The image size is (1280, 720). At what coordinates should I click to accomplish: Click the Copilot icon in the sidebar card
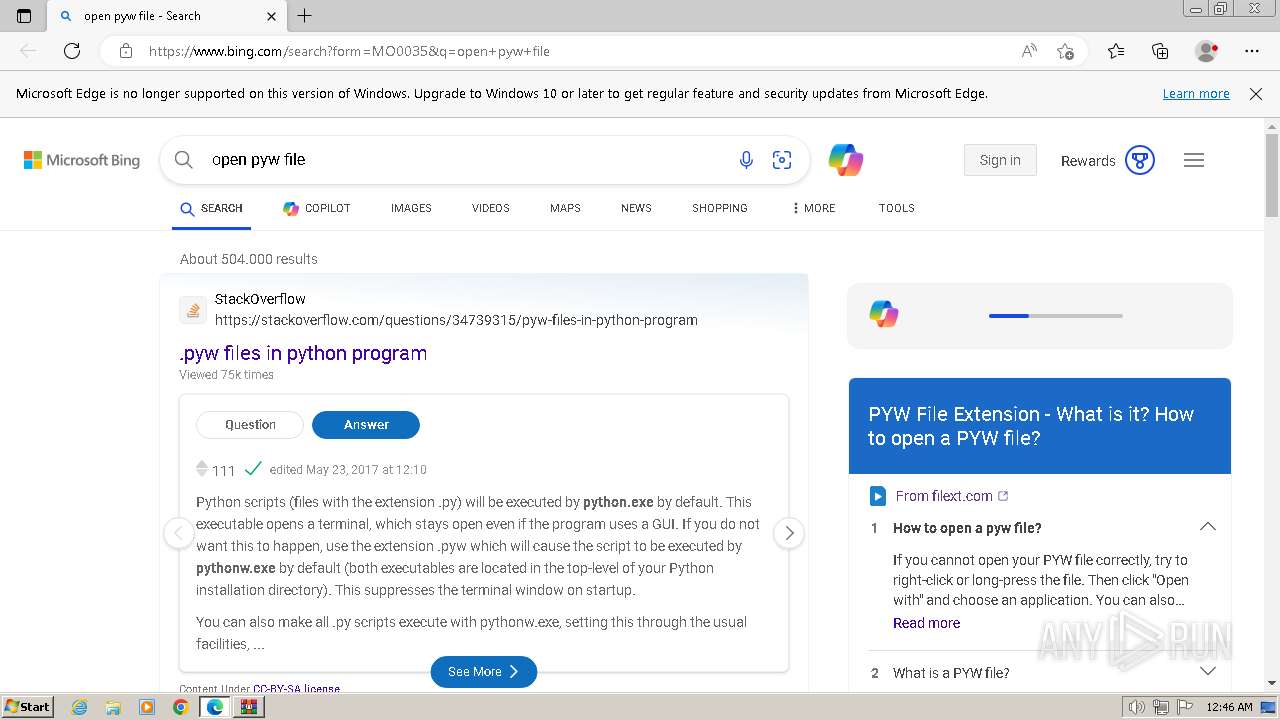point(884,314)
